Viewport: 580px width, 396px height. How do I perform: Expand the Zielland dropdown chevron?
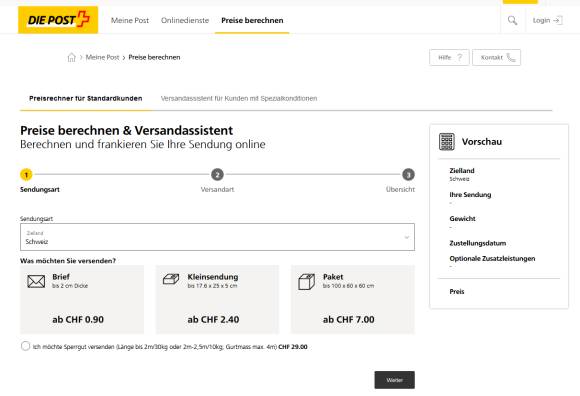407,237
